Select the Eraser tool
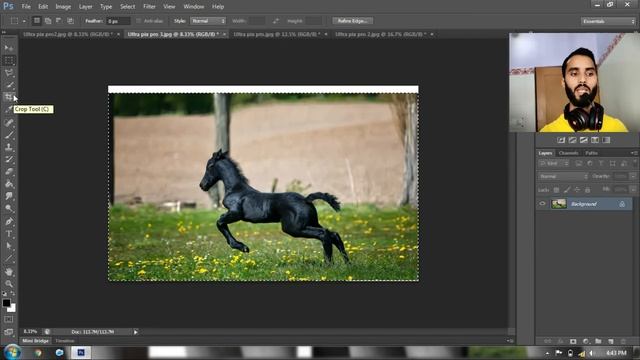 coord(9,171)
